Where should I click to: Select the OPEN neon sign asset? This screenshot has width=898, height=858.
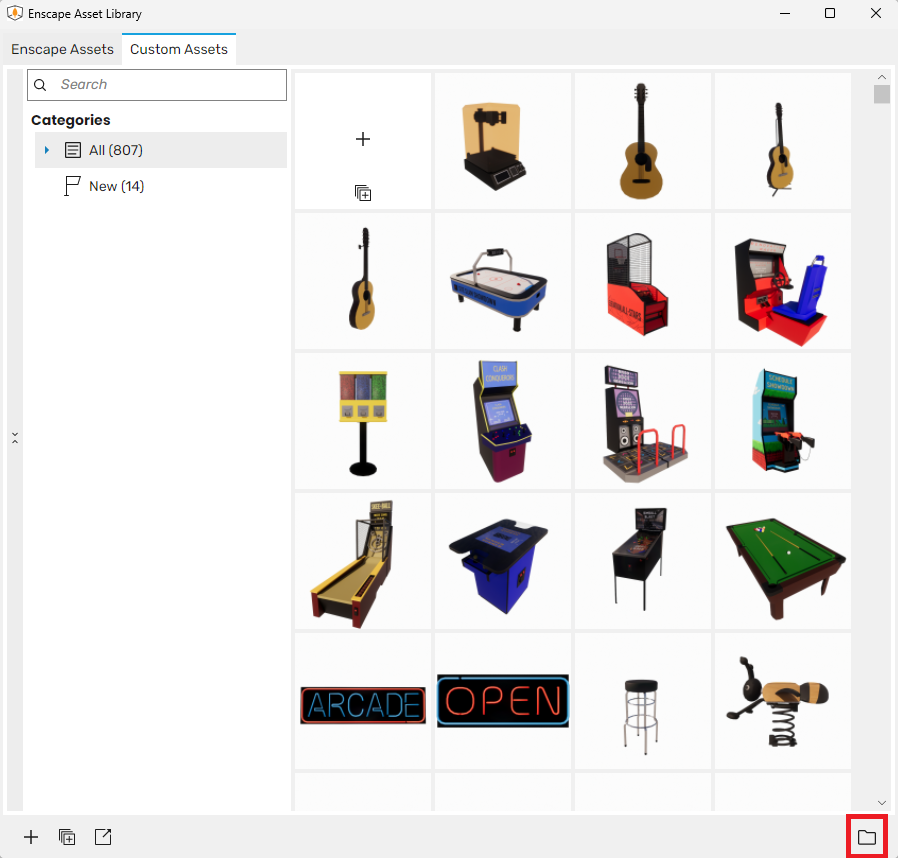[x=503, y=701]
